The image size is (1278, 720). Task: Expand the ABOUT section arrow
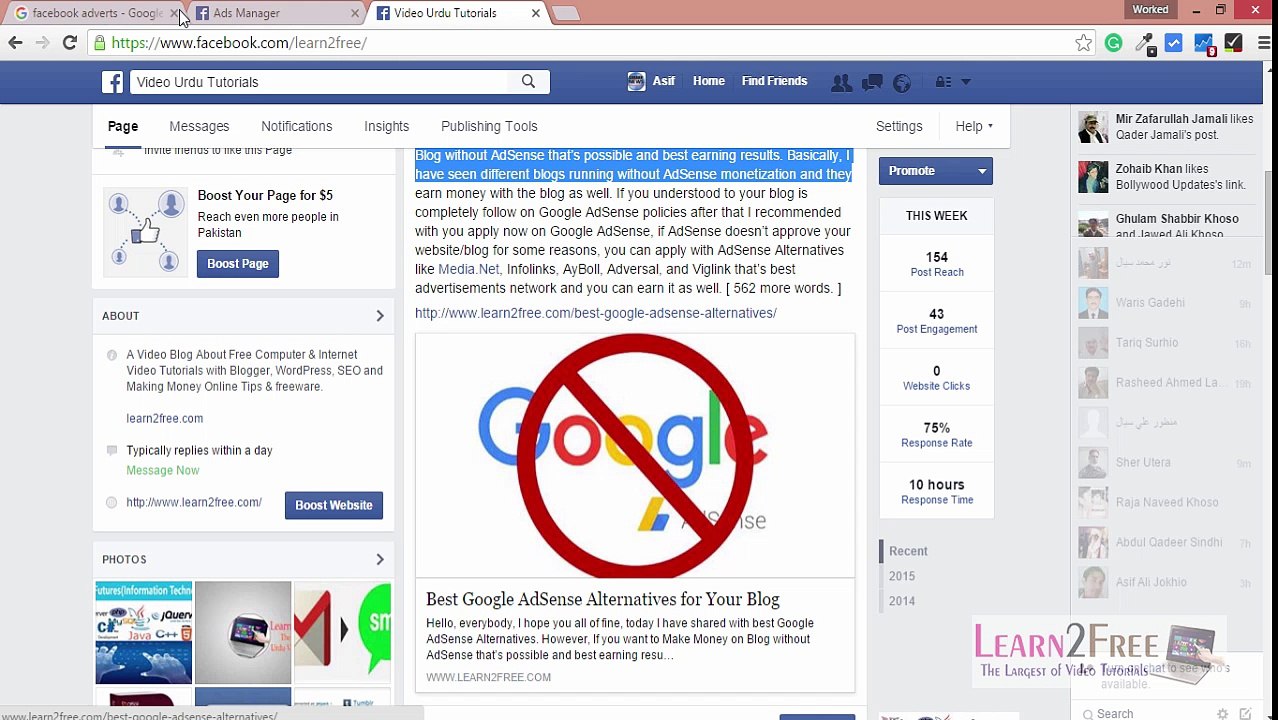coord(380,316)
